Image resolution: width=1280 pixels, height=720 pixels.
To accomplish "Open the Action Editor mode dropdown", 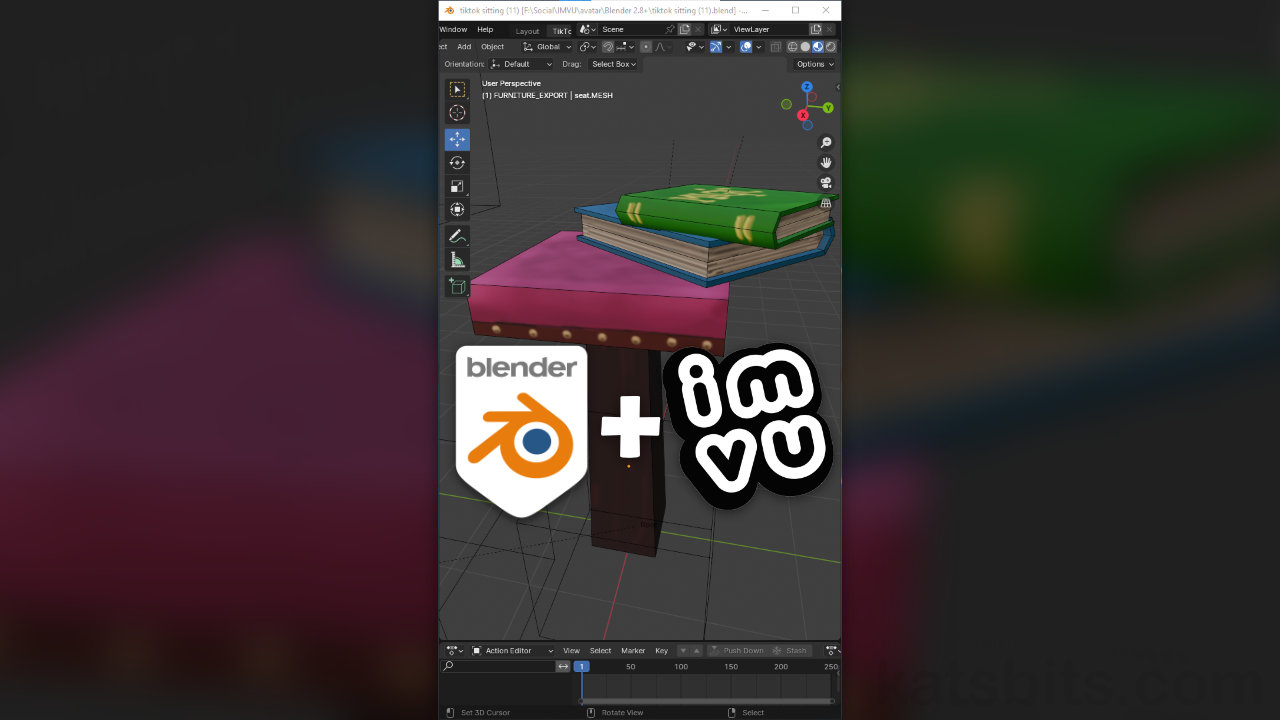I will (512, 651).
